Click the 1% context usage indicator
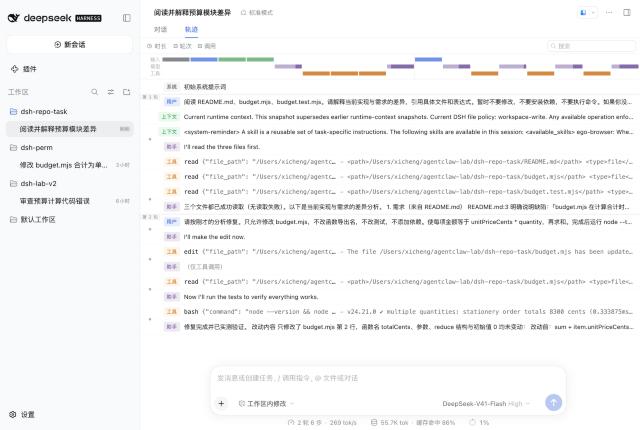The image size is (640, 430). coord(479,423)
